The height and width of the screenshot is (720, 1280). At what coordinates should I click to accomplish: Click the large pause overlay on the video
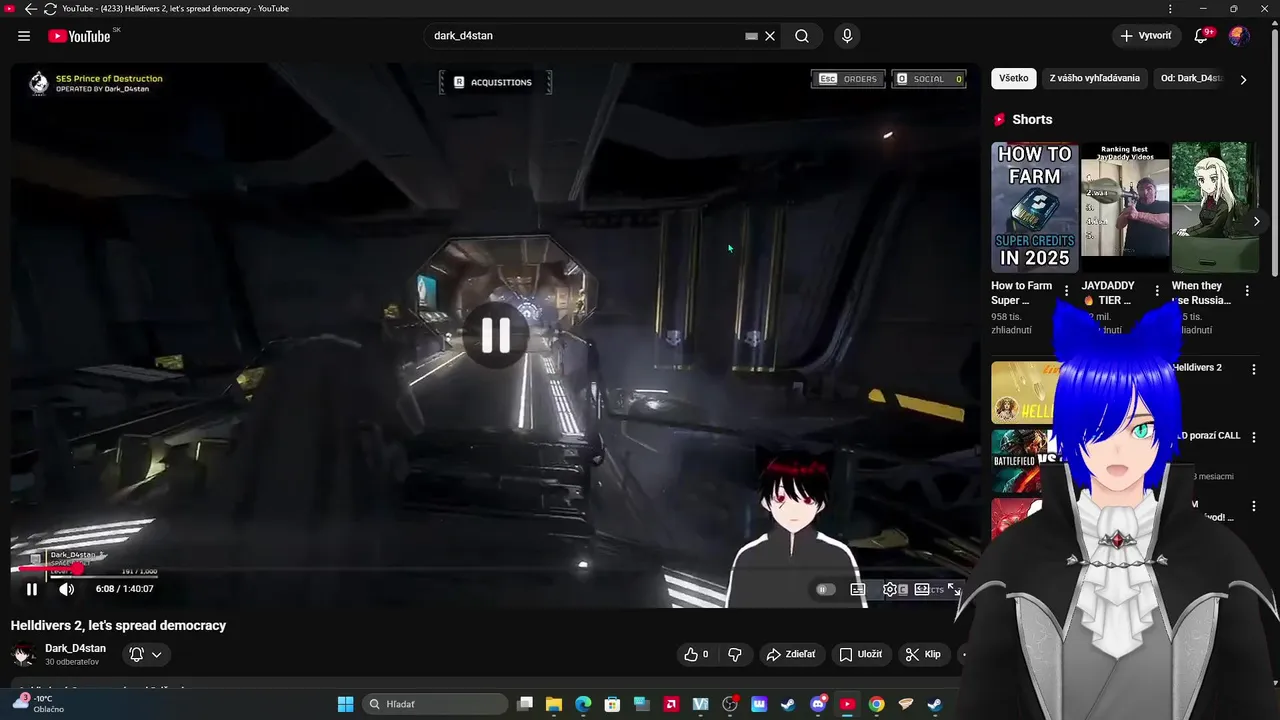tap(496, 336)
